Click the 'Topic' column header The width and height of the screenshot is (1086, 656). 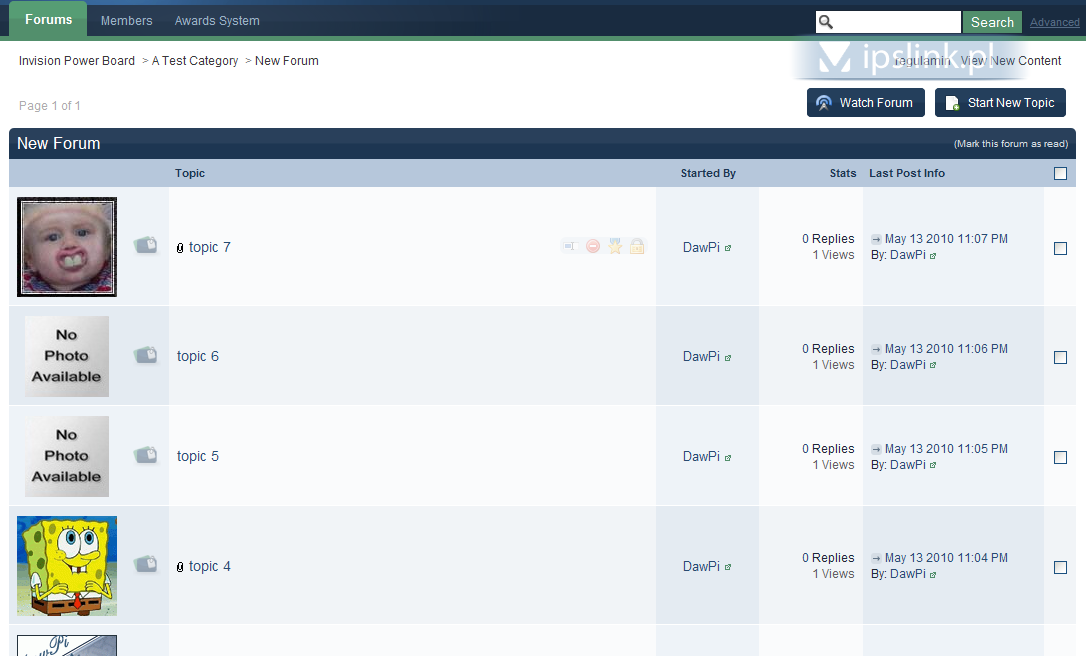190,173
